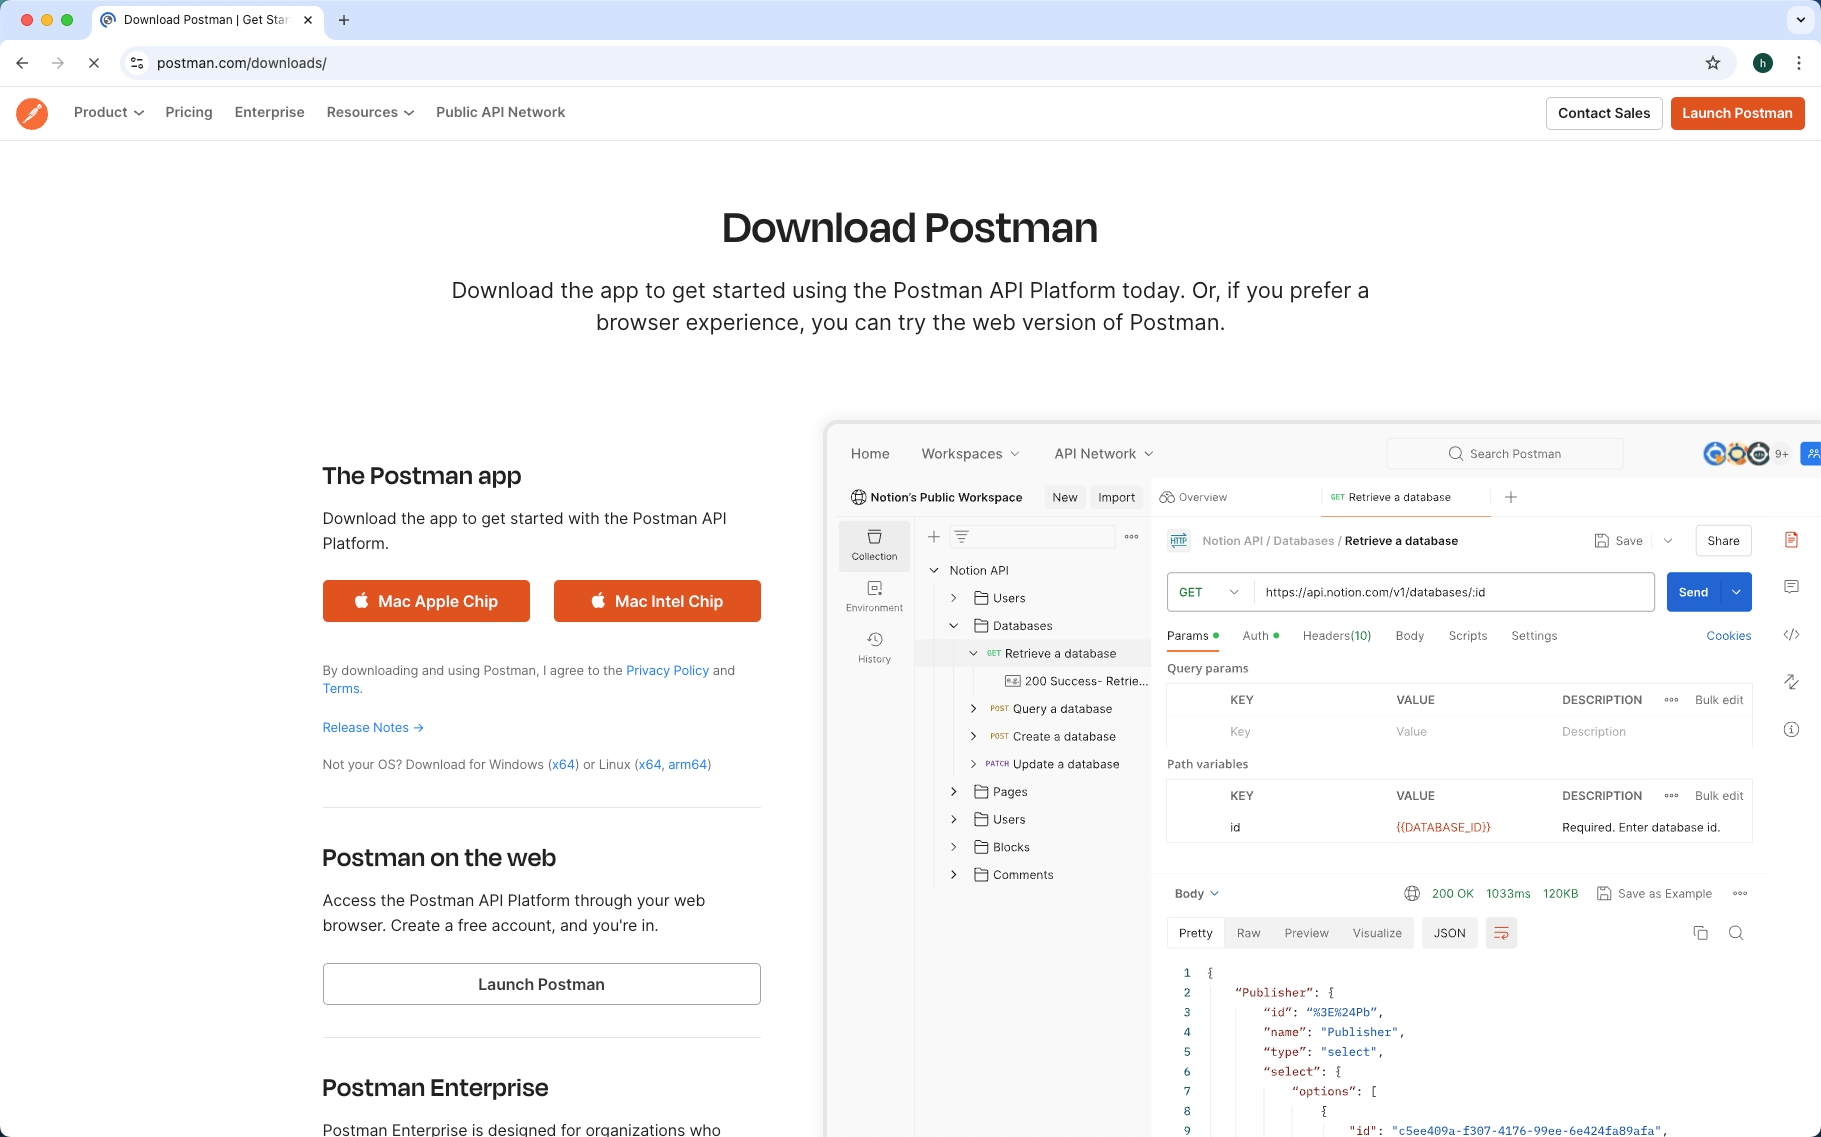Image resolution: width=1821 pixels, height=1137 pixels.
Task: Open the History sidebar panel
Action: [x=873, y=647]
